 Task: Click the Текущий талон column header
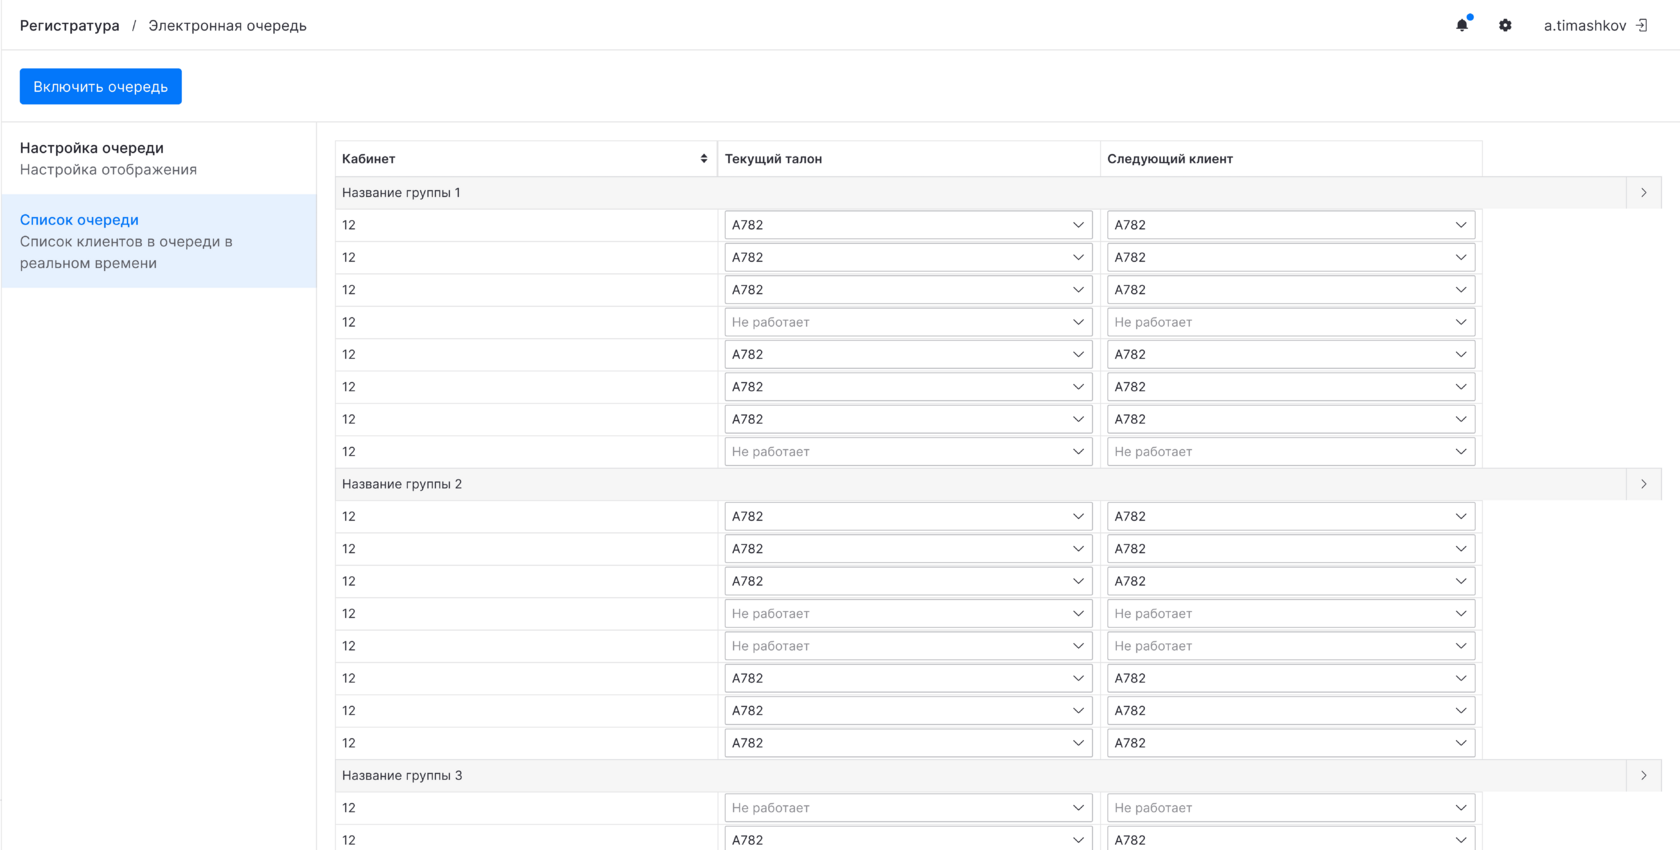tap(773, 159)
